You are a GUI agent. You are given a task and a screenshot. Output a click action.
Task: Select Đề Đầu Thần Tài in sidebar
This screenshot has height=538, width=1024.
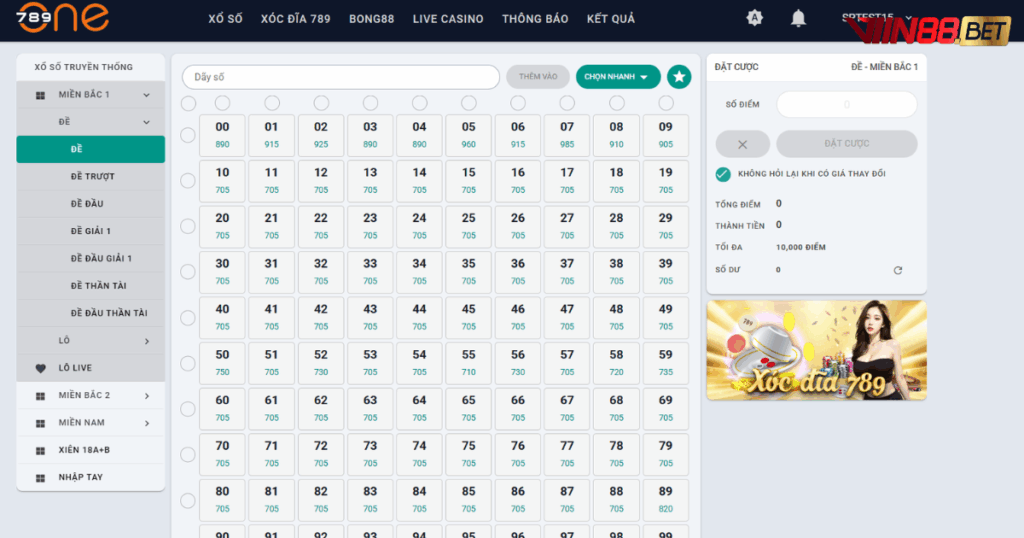click(x=91, y=313)
